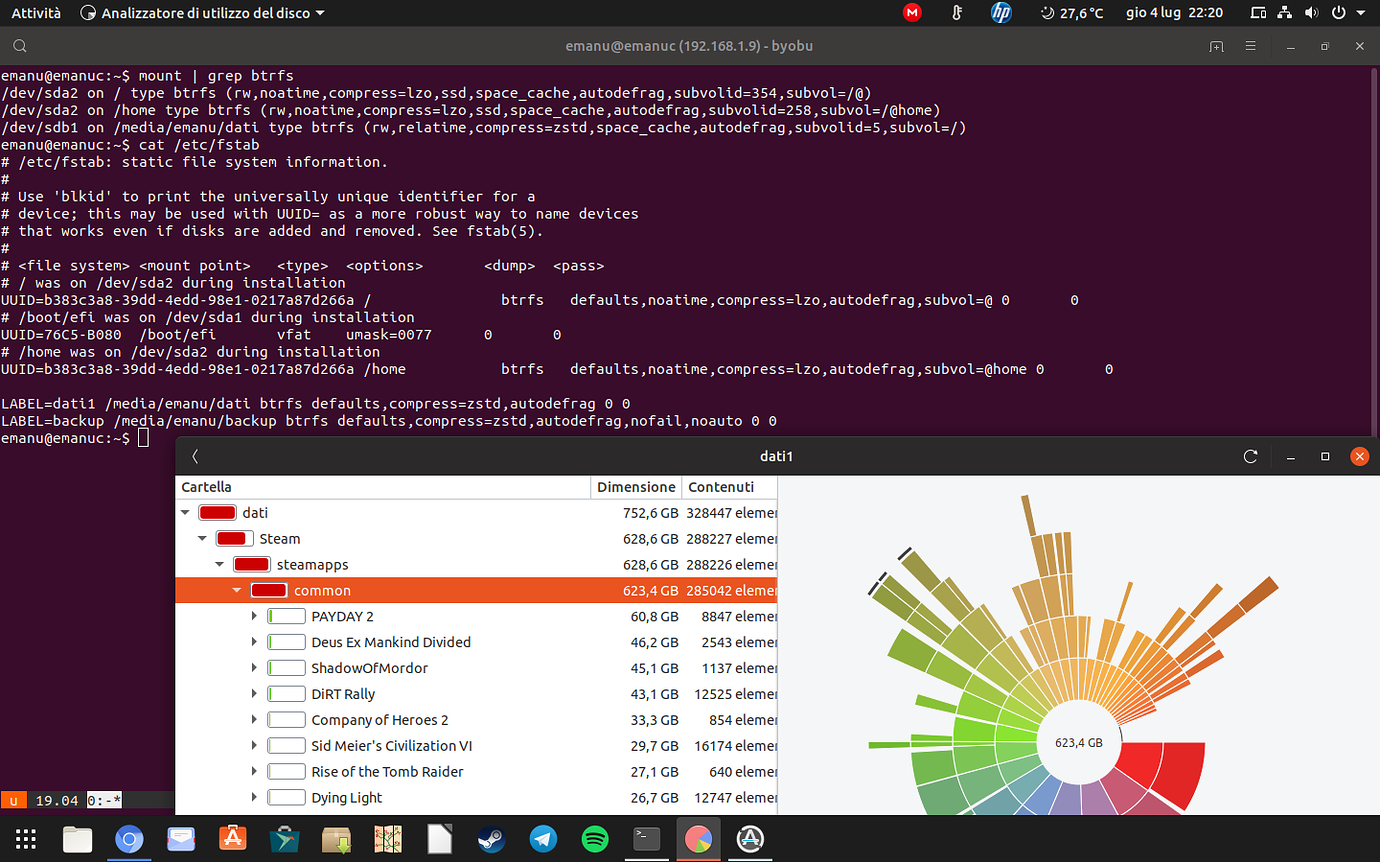
Task: Collapse the common folder in the tree
Action: tap(236, 590)
